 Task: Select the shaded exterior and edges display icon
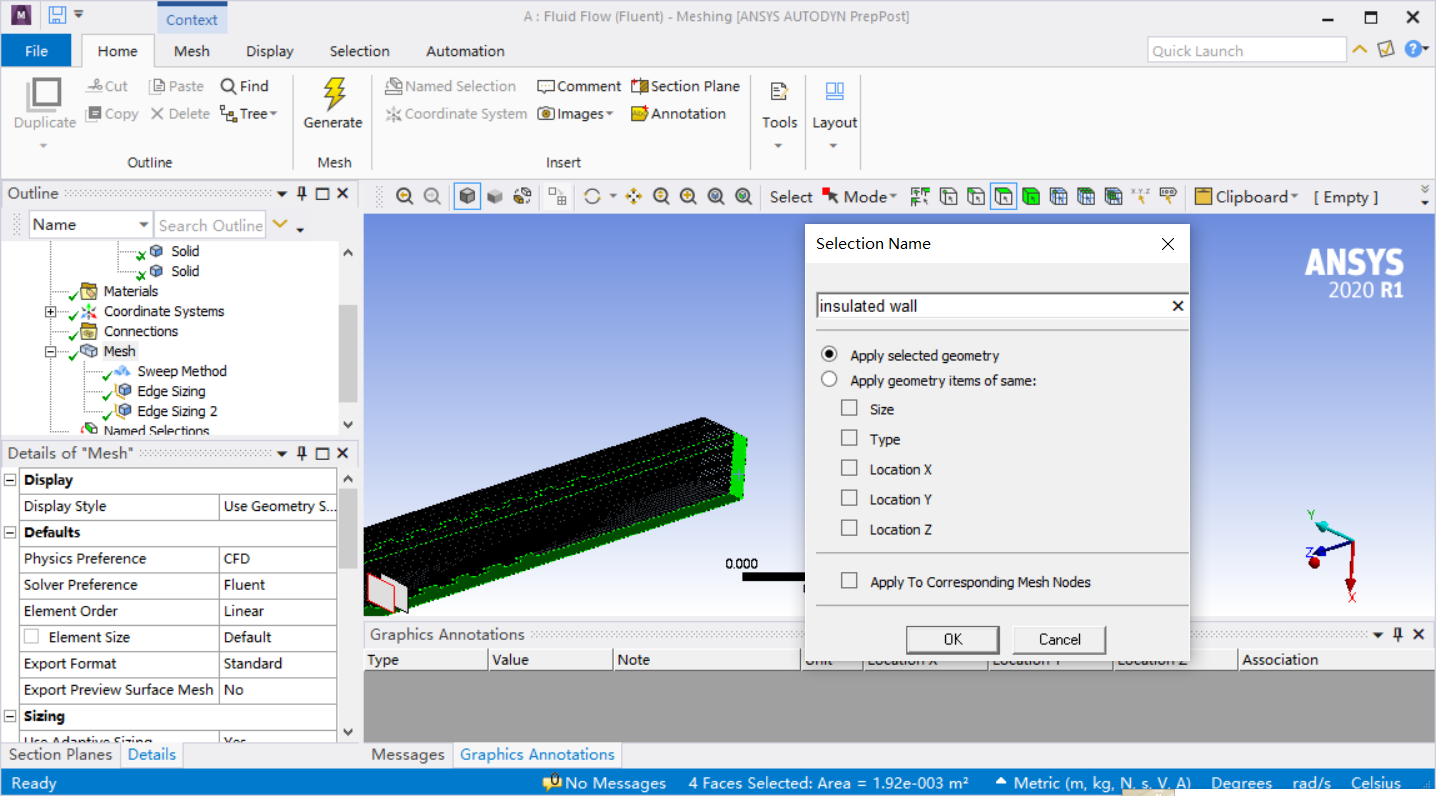(467, 197)
